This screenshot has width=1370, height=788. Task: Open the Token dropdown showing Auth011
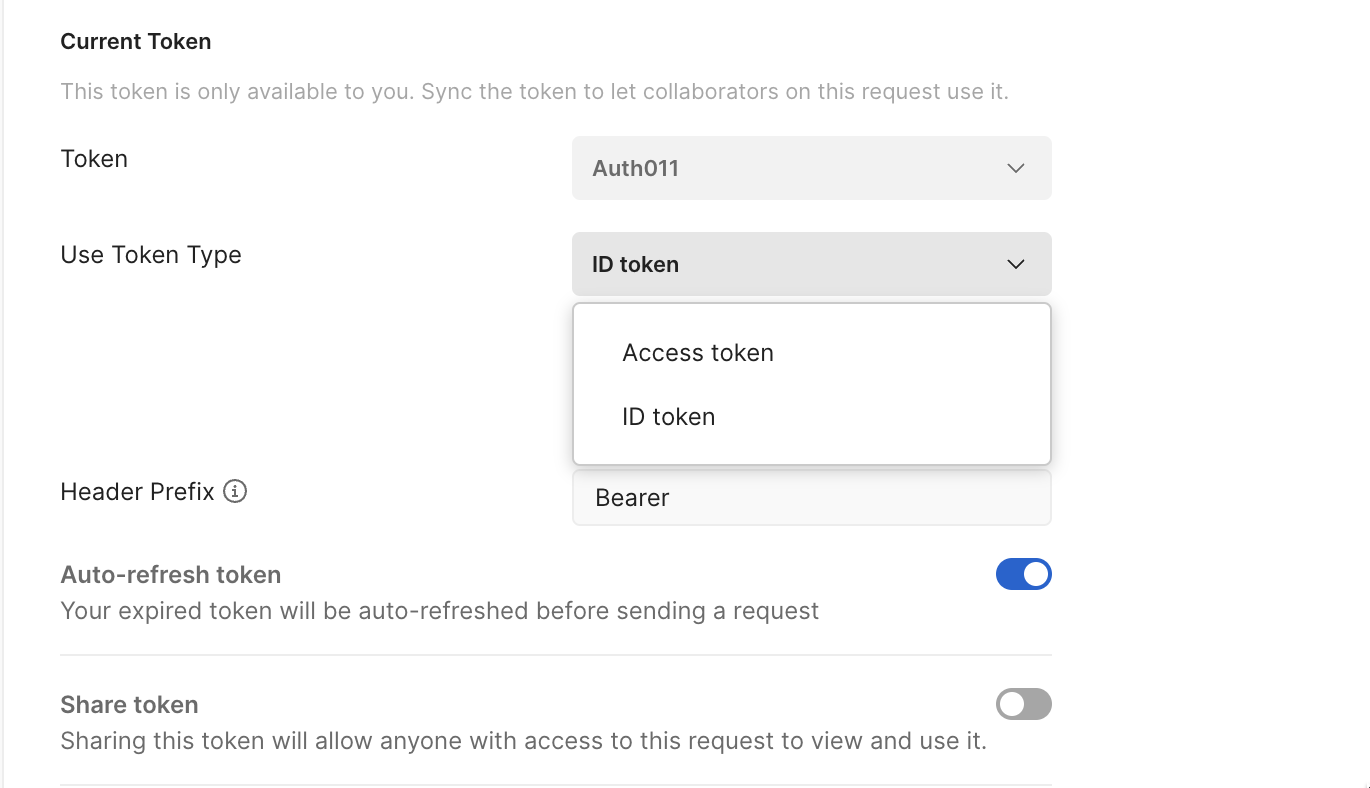coord(811,168)
